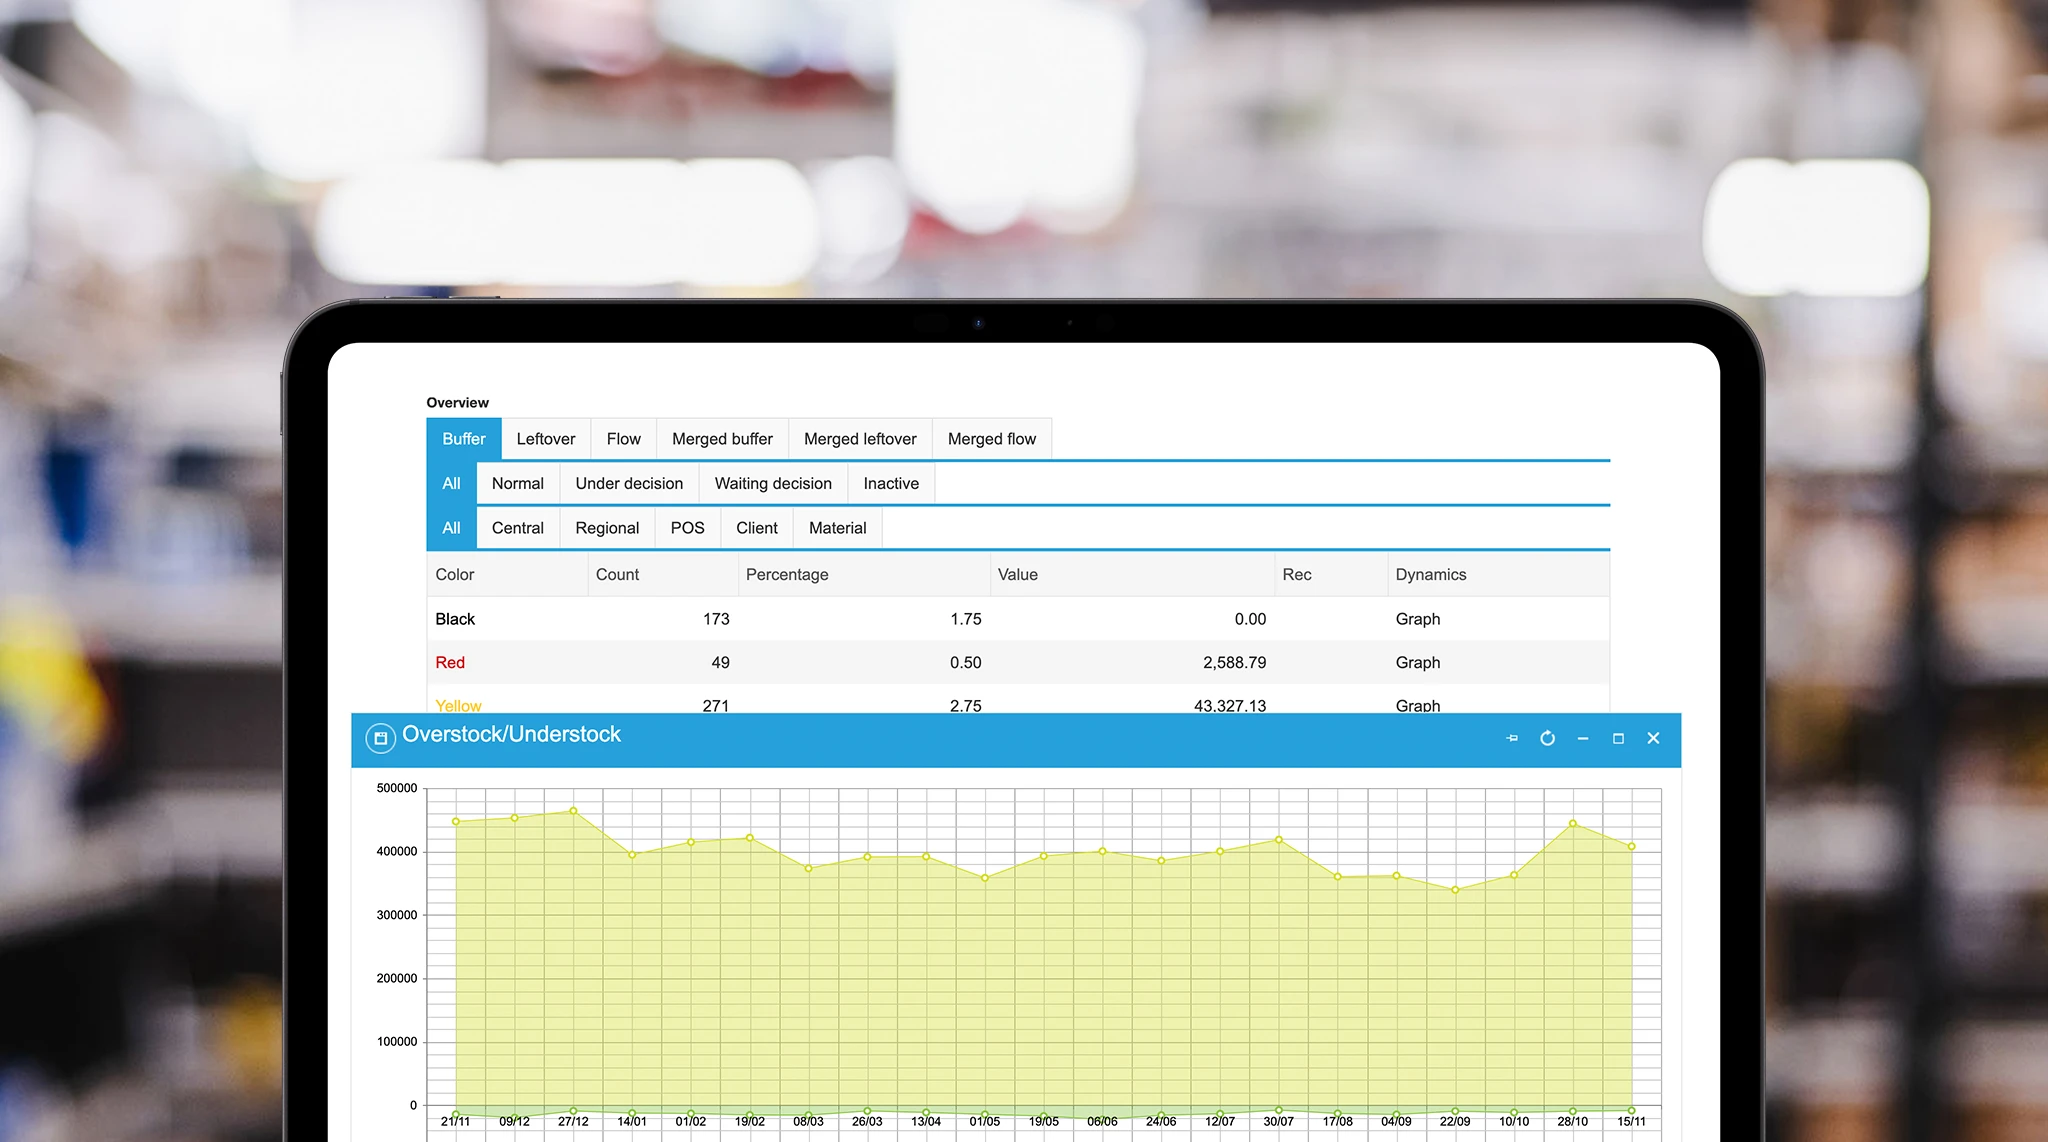Sort by the Value column header
The height and width of the screenshot is (1142, 2048).
click(x=1017, y=574)
